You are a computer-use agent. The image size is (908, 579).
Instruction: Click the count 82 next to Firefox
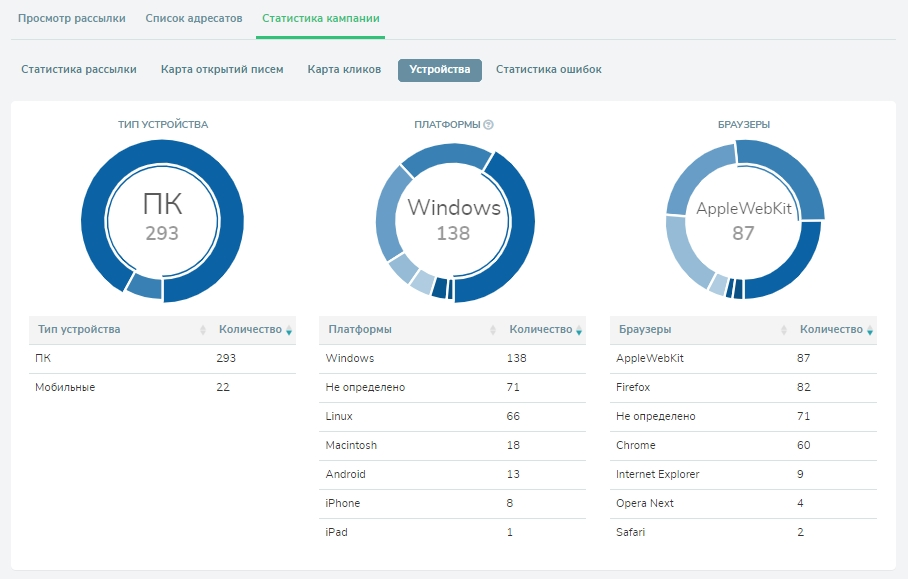[x=804, y=387]
